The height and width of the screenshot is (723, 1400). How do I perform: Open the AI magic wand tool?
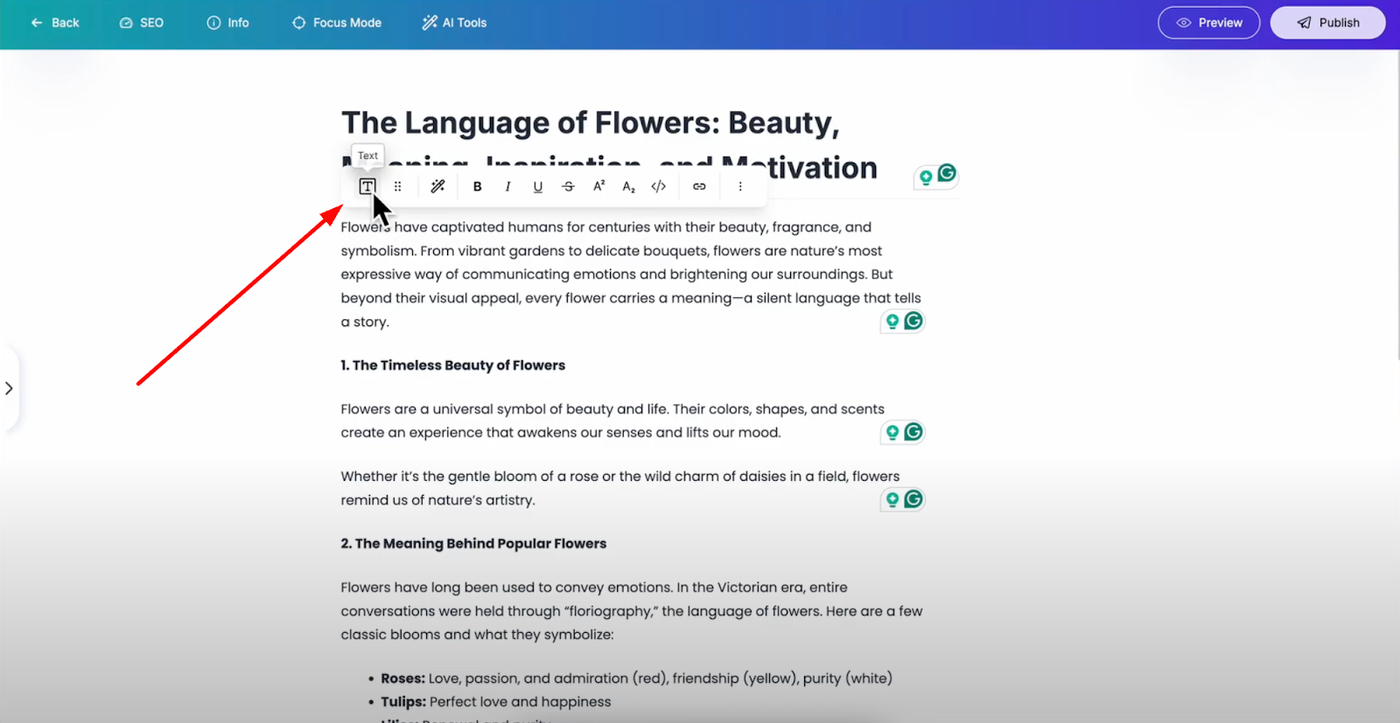tap(437, 187)
